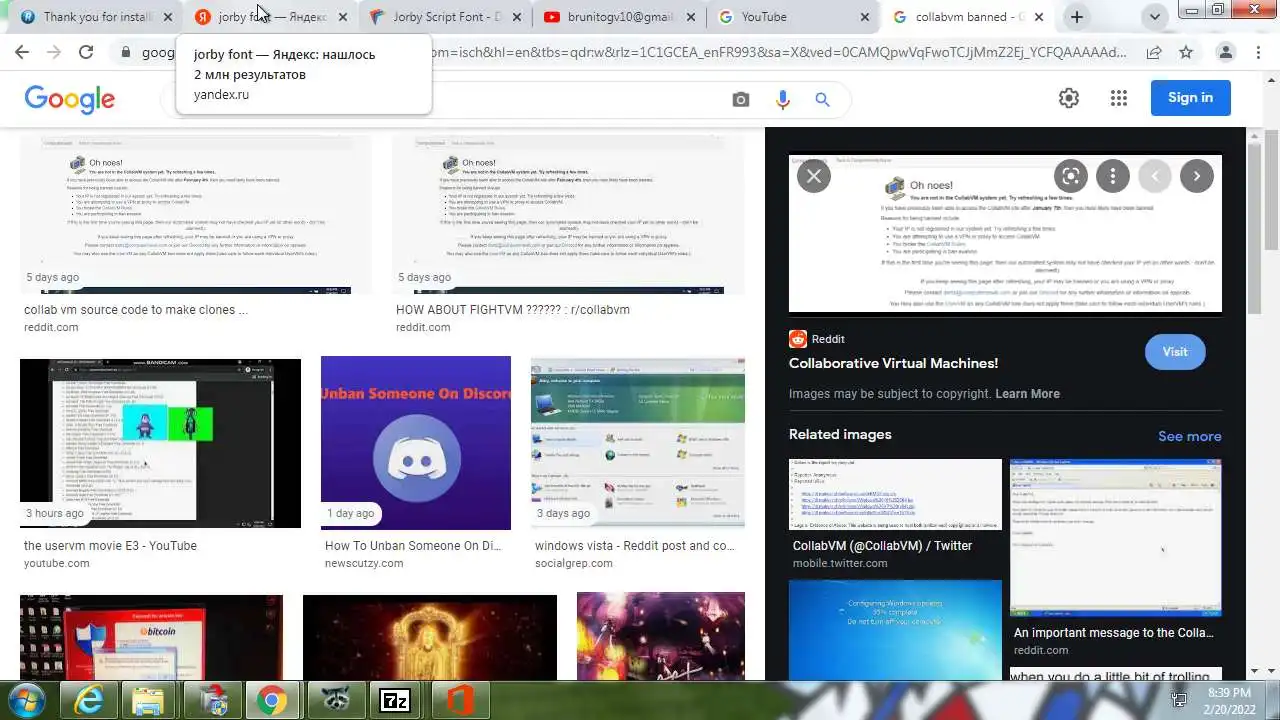The height and width of the screenshot is (720, 1280).
Task: Close the image preview panel
Action: [x=814, y=176]
